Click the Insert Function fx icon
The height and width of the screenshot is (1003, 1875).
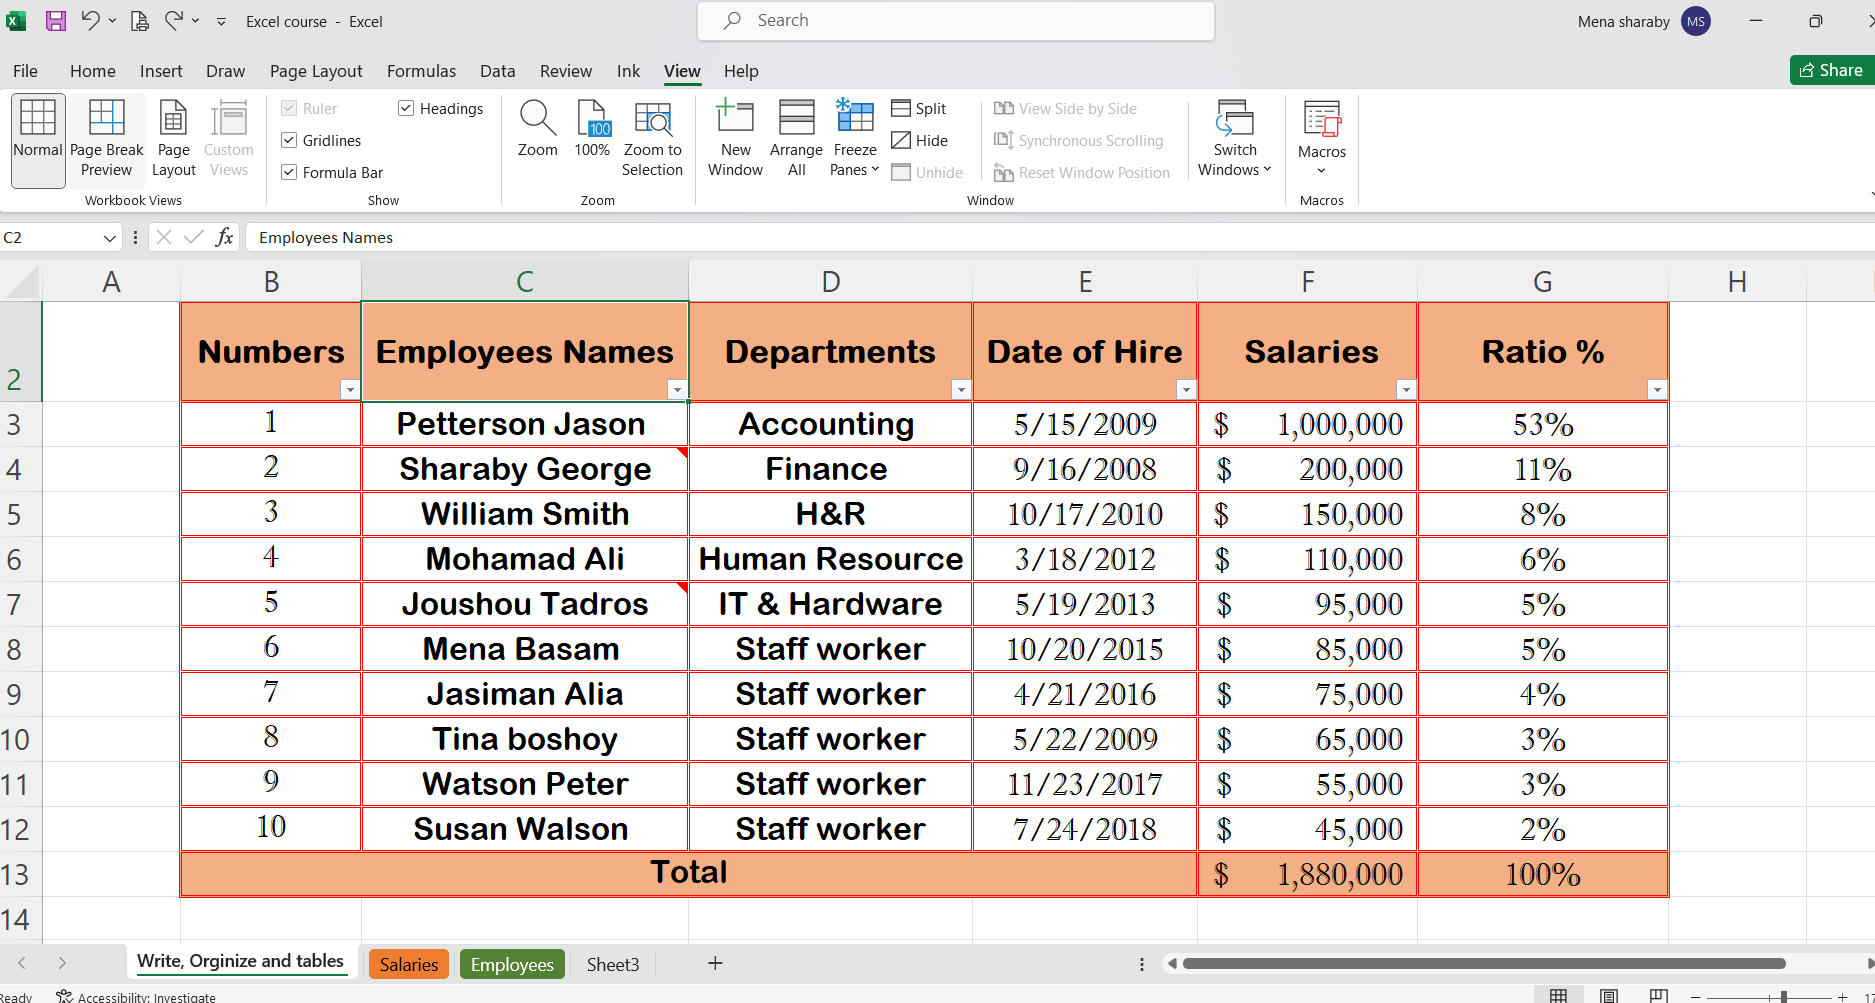tap(225, 237)
